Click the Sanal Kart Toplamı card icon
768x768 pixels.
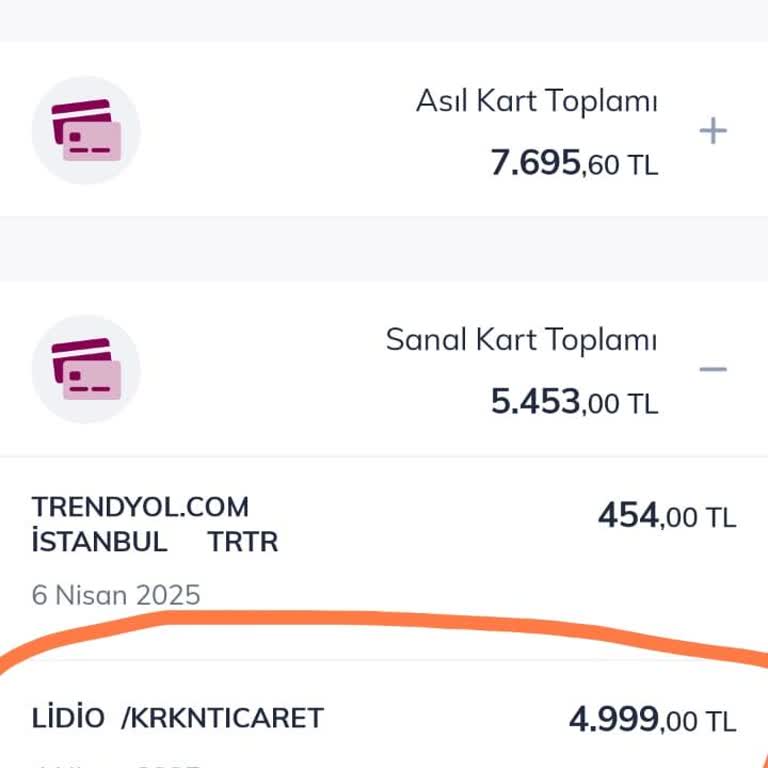pyautogui.click(x=86, y=368)
